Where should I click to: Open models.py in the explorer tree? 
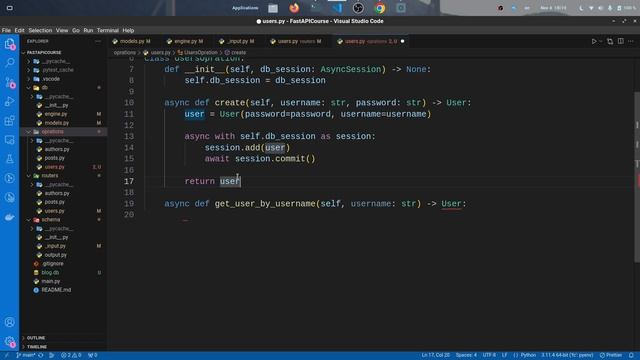[57, 123]
